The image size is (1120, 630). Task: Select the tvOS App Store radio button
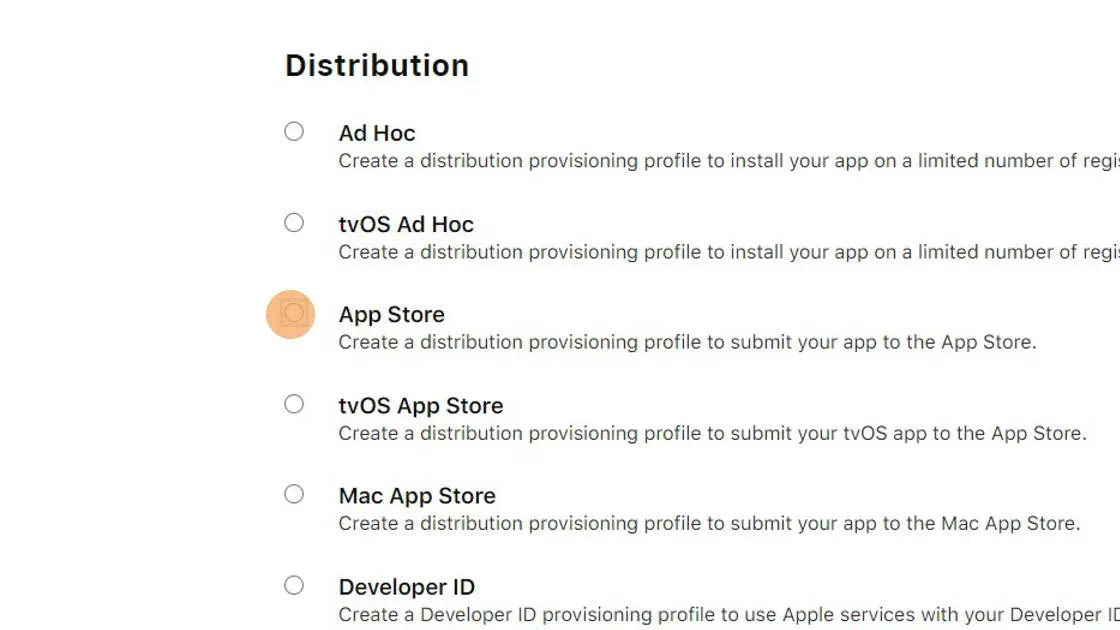(293, 403)
